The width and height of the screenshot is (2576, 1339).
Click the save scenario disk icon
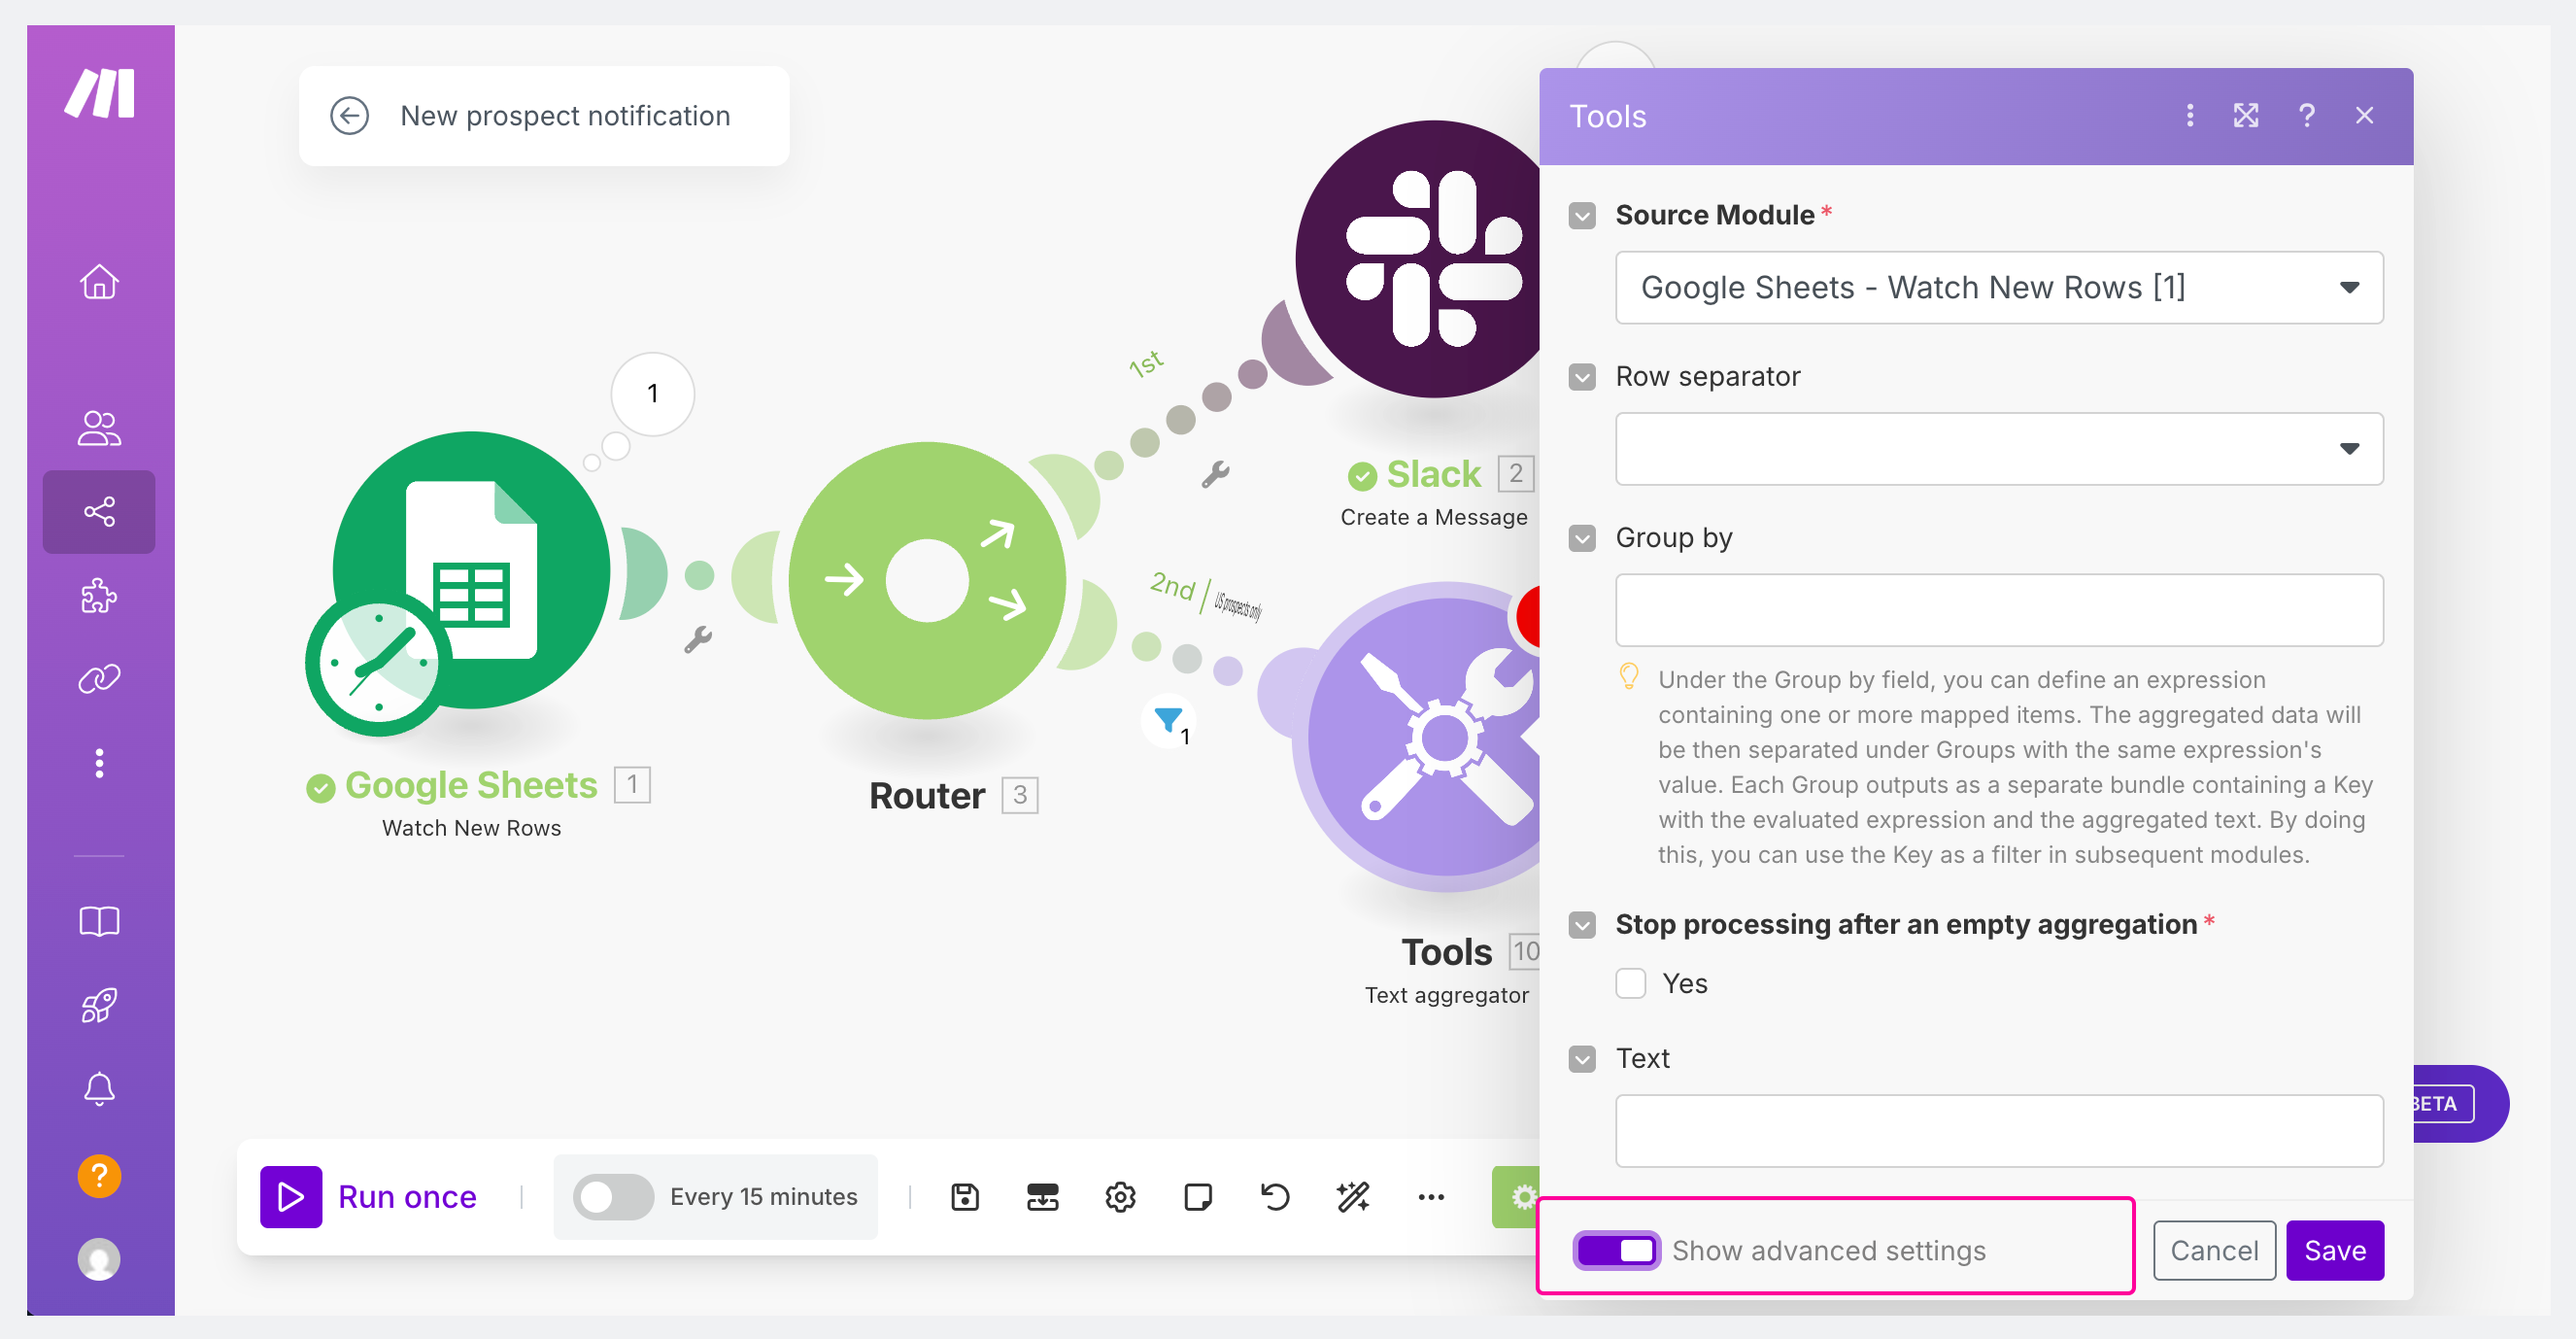(964, 1197)
